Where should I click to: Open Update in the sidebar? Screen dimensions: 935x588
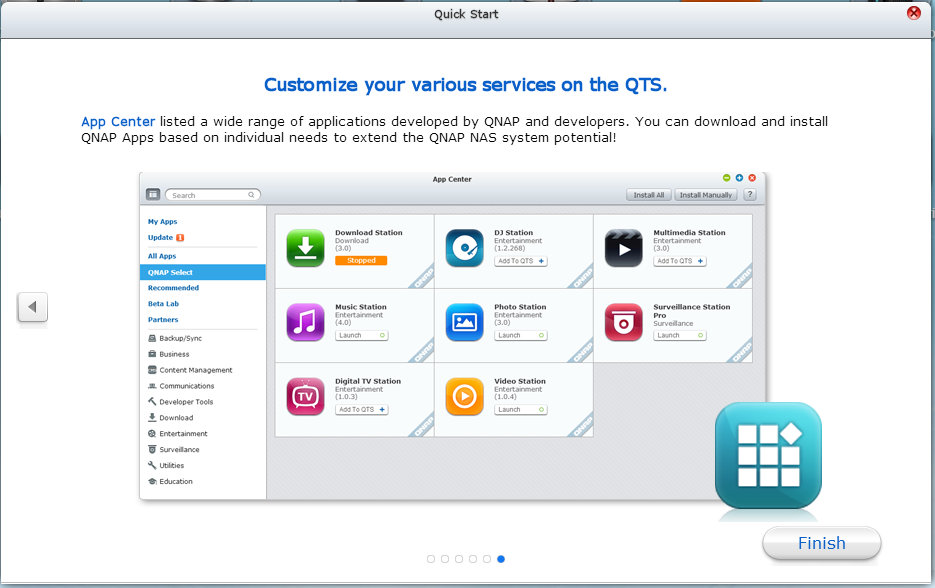coord(160,237)
